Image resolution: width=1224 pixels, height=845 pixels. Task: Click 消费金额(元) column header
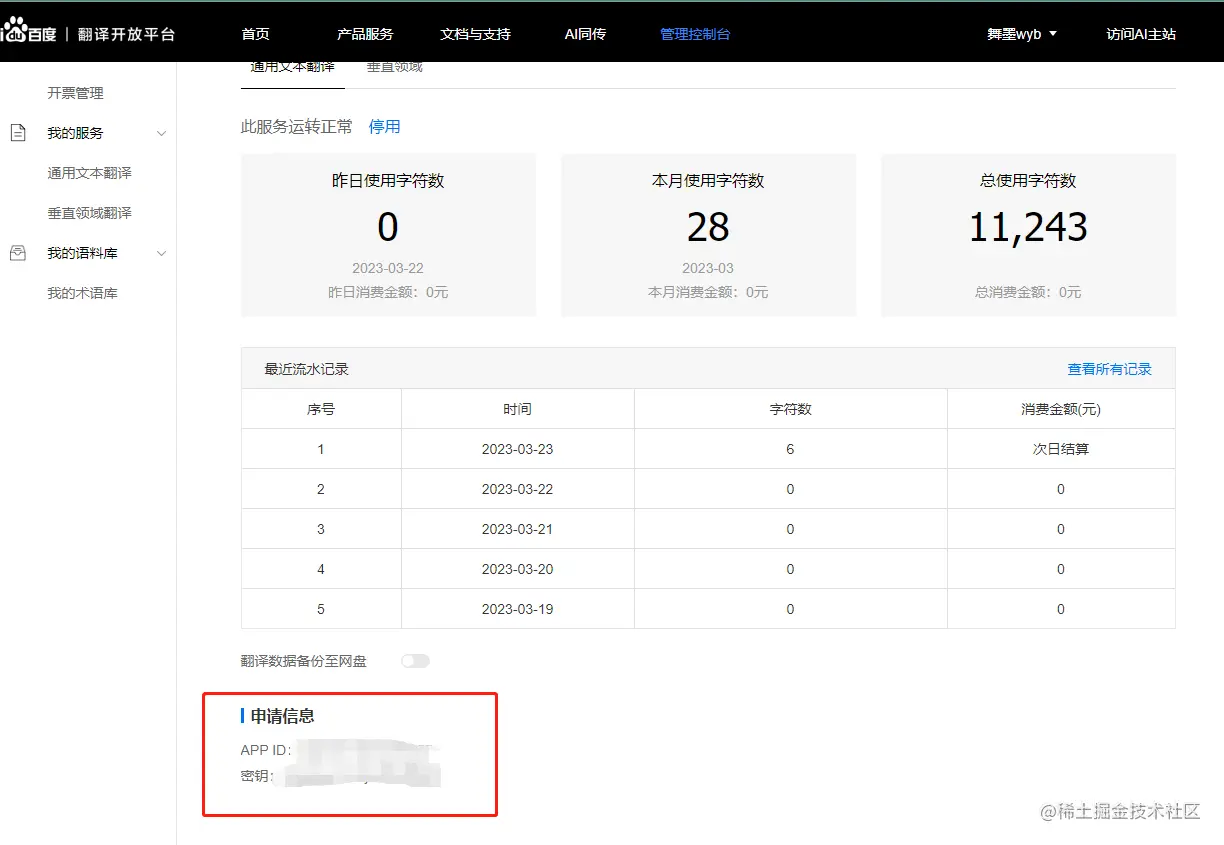tap(1061, 409)
